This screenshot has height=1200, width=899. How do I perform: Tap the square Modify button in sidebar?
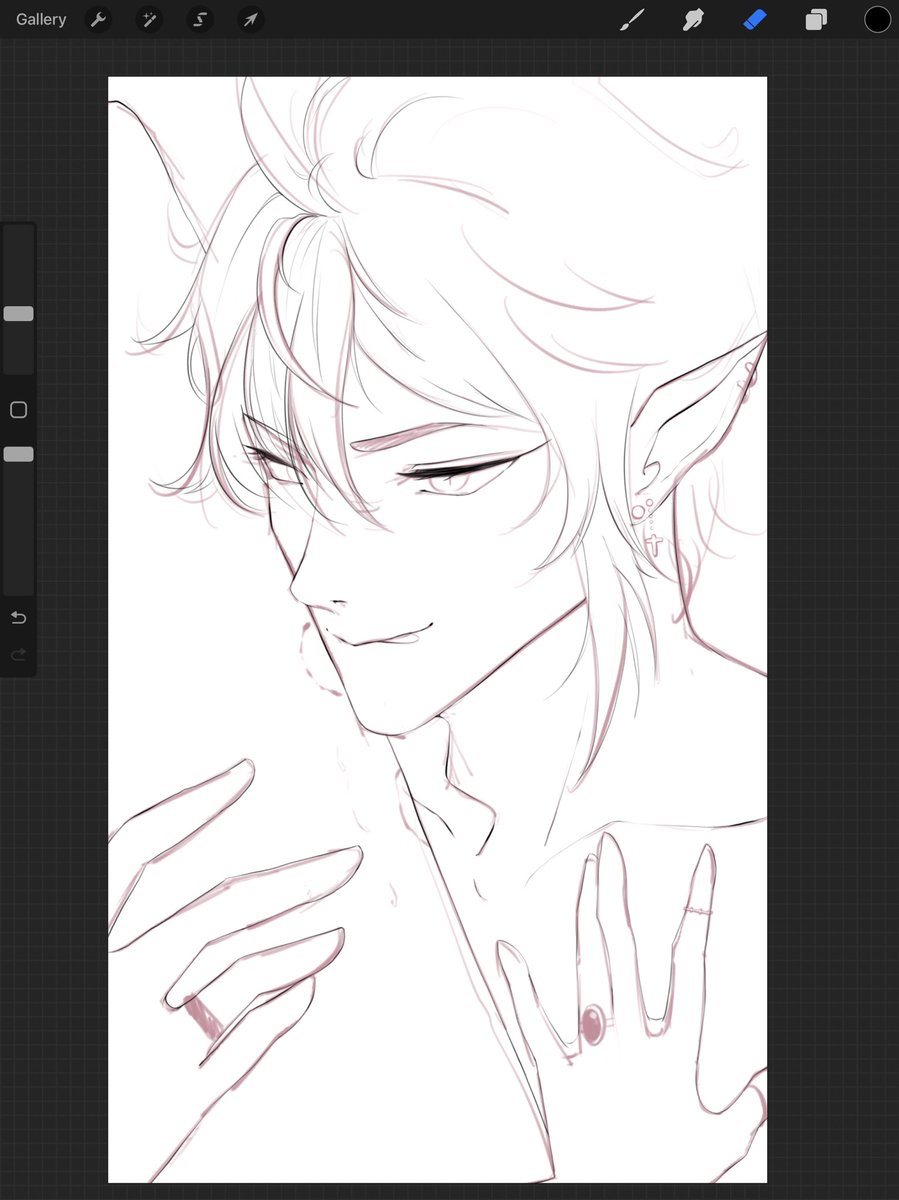(18, 410)
